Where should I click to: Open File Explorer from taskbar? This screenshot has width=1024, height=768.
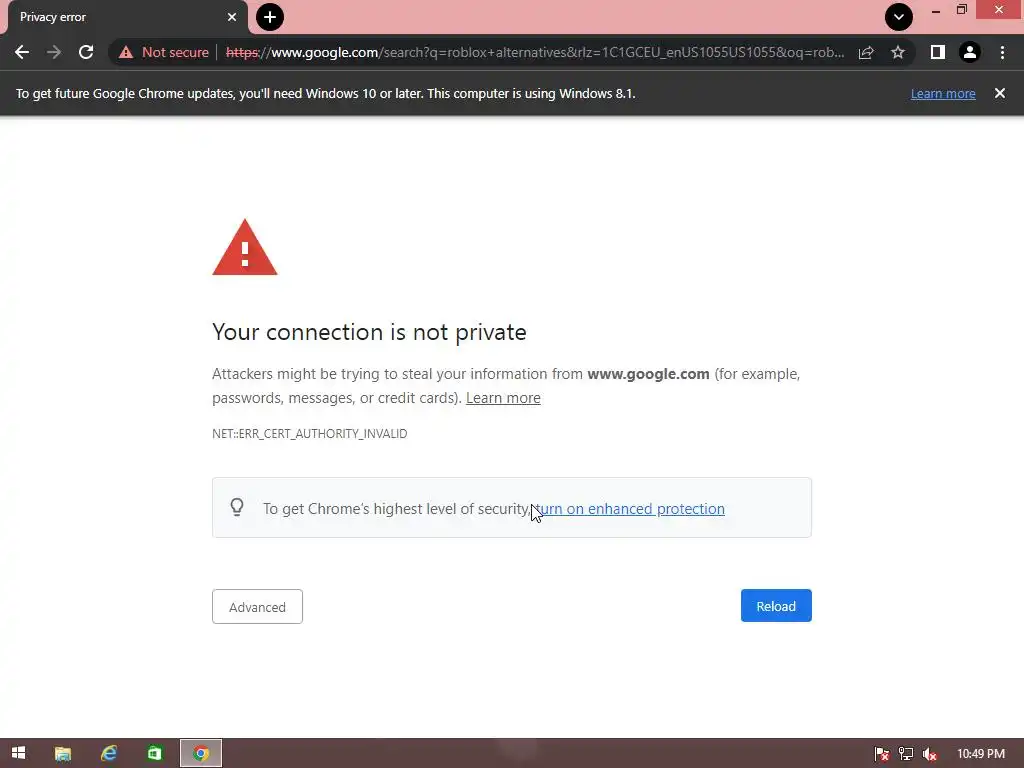[63, 754]
